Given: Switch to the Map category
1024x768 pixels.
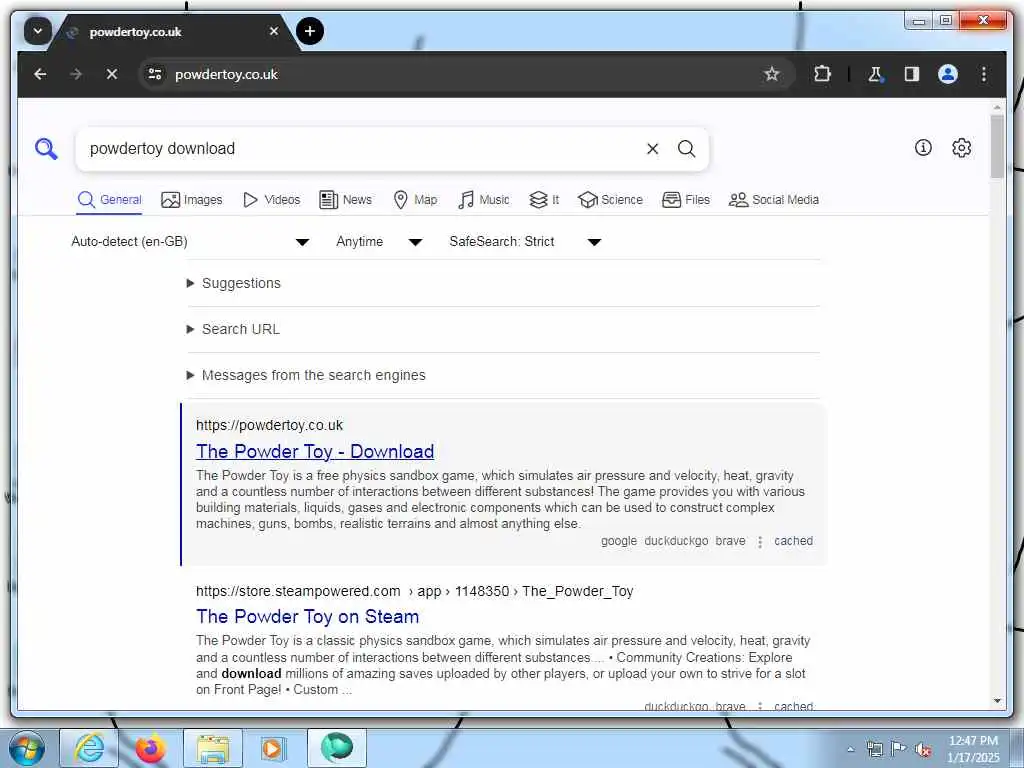Looking at the screenshot, I should pyautogui.click(x=415, y=200).
